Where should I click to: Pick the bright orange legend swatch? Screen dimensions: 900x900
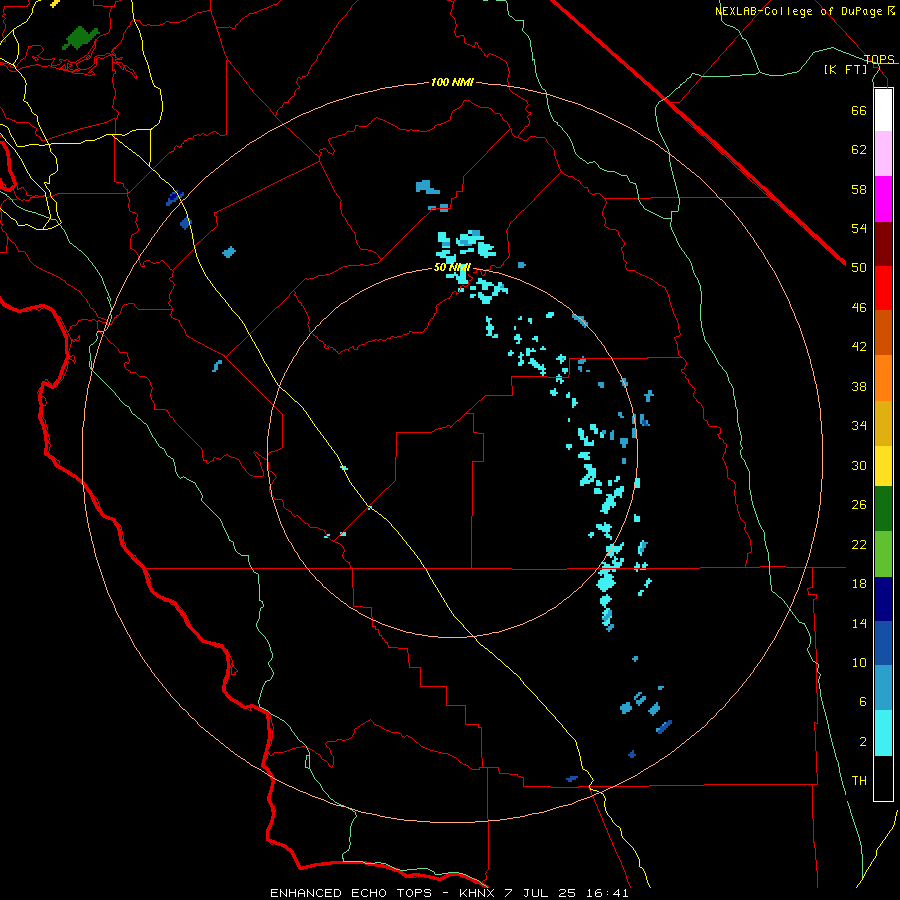tap(883, 378)
